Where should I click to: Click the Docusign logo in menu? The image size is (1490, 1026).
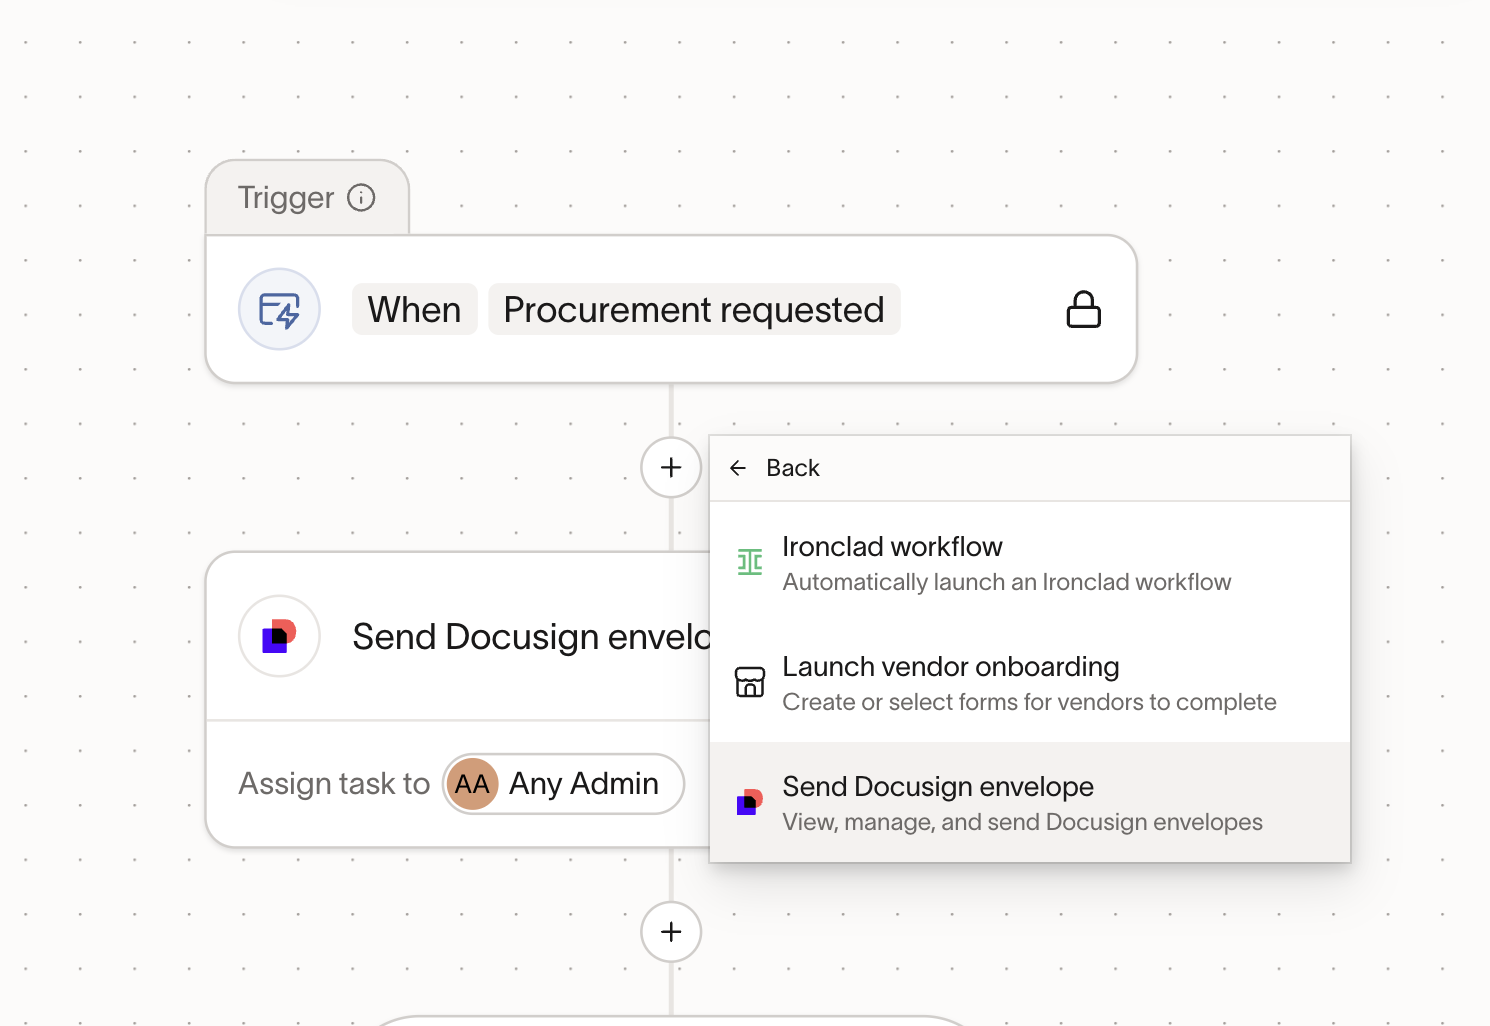tap(750, 802)
